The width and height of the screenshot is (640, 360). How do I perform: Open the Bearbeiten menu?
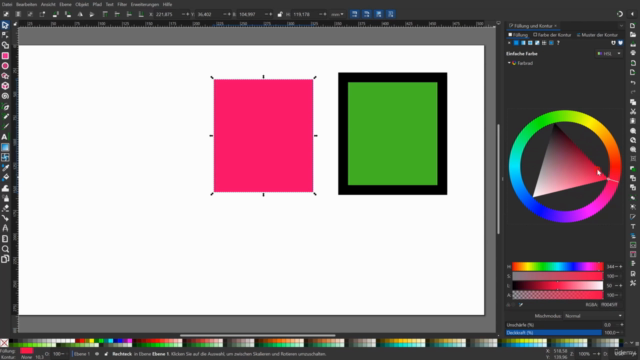coord(27,4)
